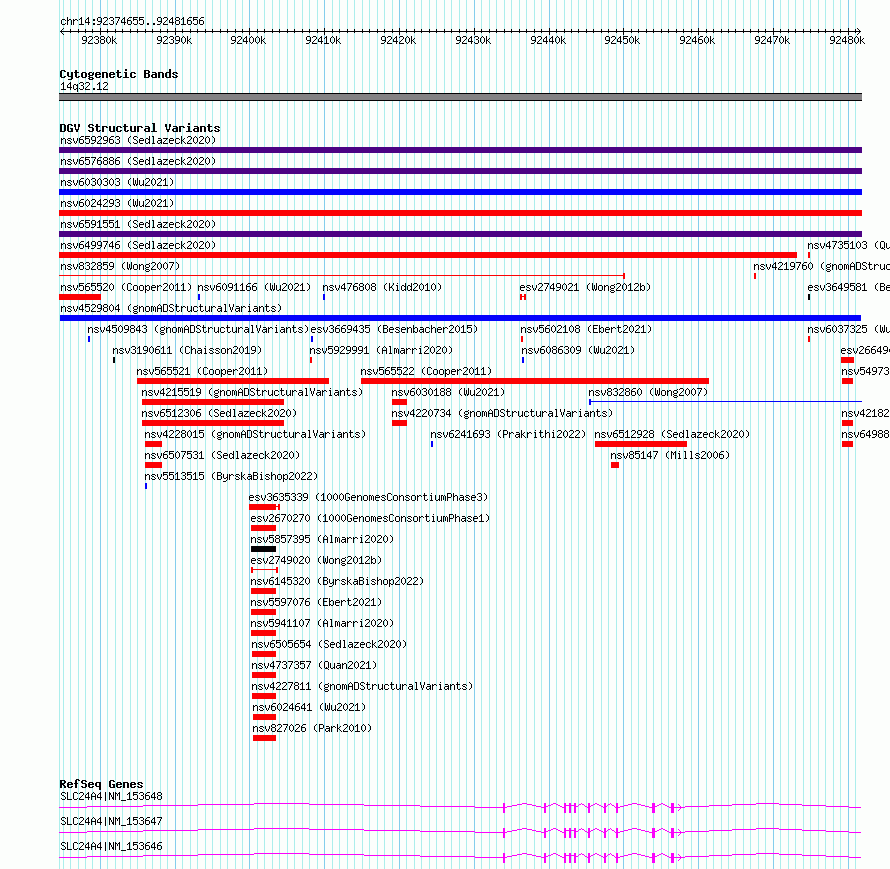
Task: Click the RefSeq Genes track title
Action: 101,784
